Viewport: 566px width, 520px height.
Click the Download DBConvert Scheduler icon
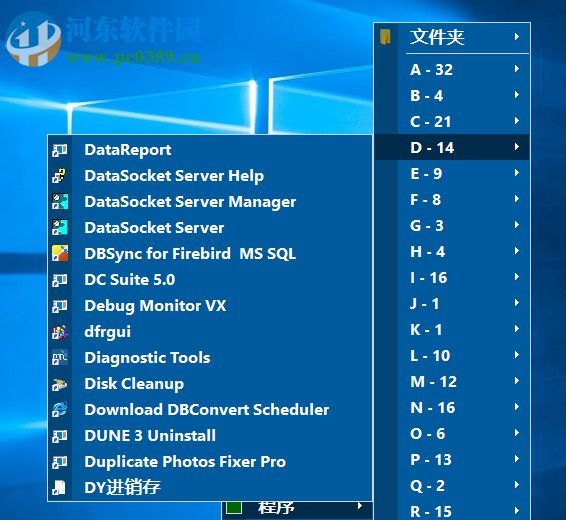click(60, 410)
